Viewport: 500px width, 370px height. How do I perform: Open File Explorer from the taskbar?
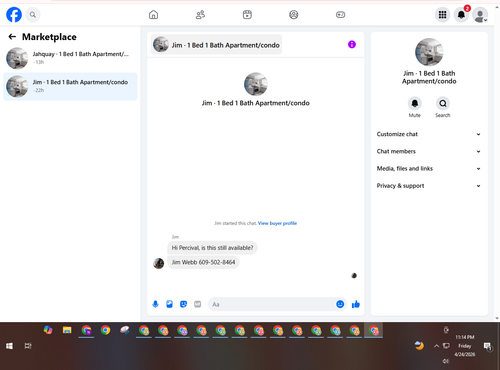click(67, 330)
